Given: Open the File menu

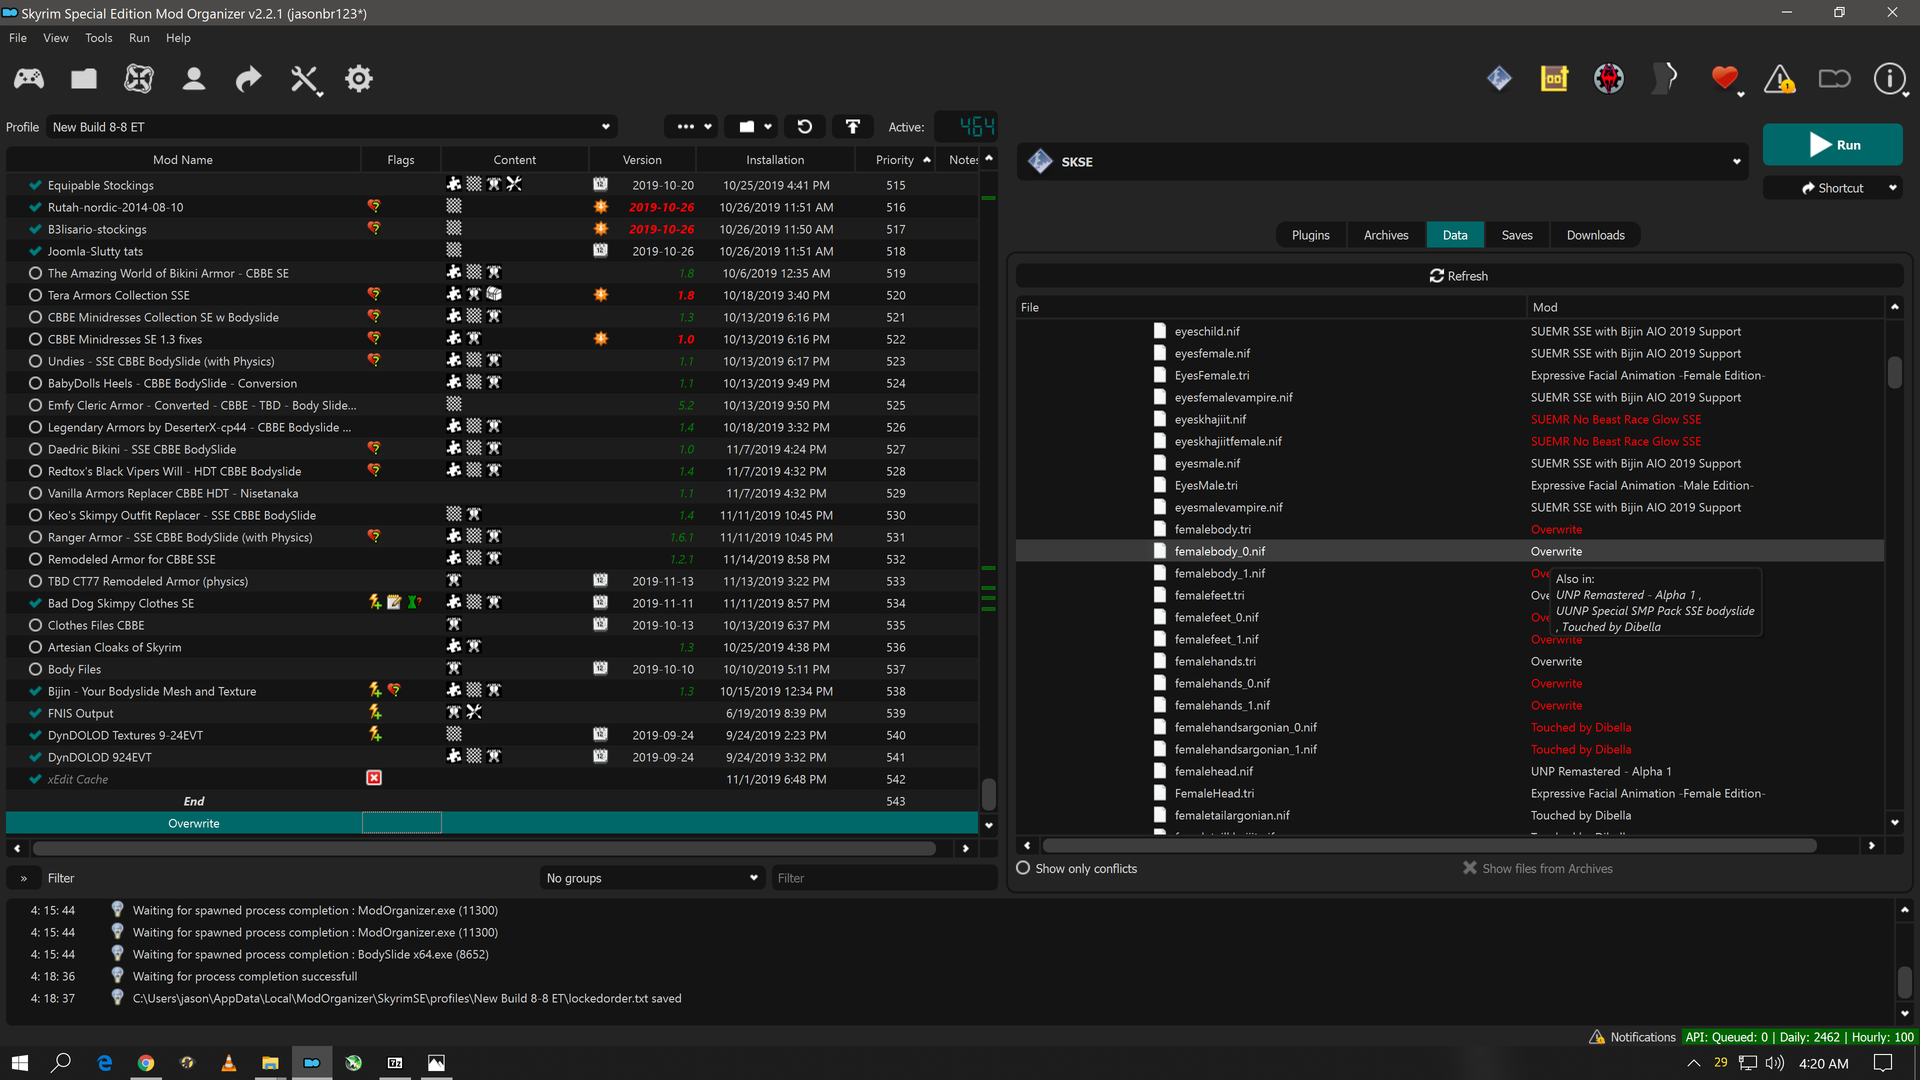Looking at the screenshot, I should (x=18, y=38).
